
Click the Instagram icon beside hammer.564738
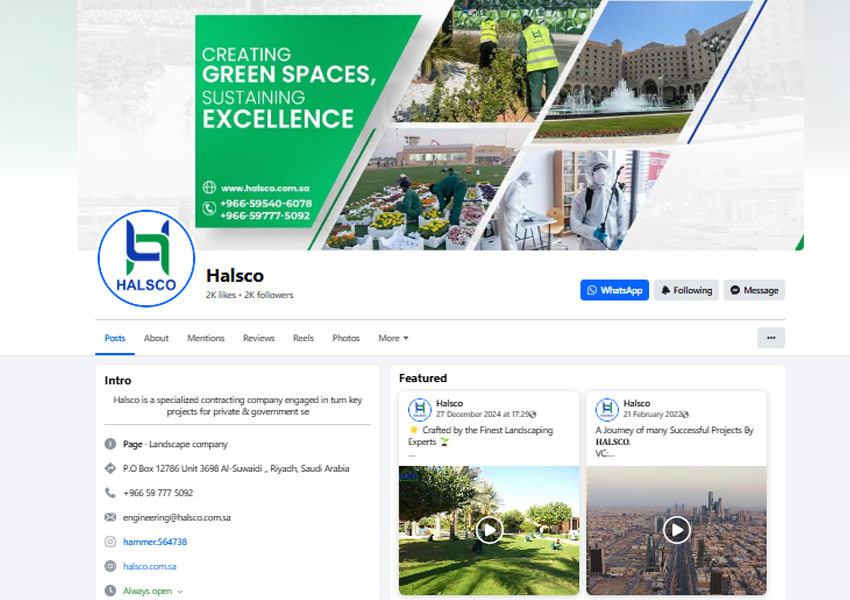(110, 541)
